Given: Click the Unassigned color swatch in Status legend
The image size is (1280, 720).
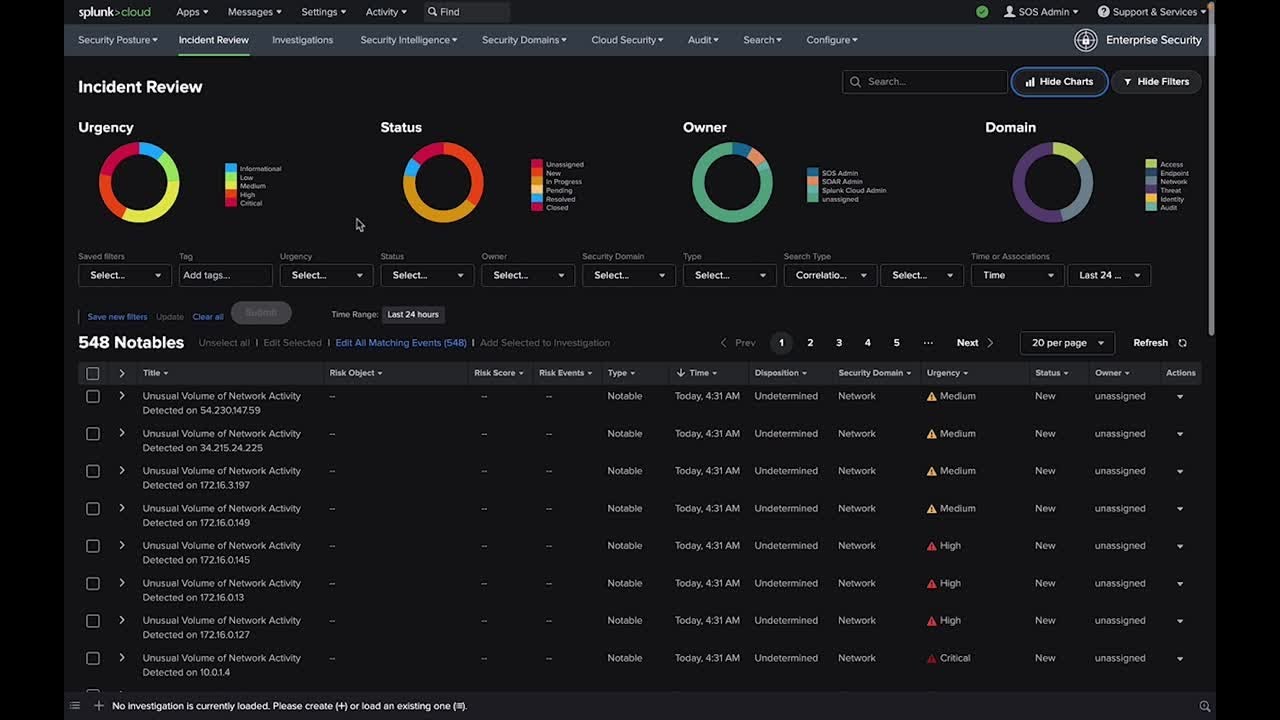Looking at the screenshot, I should tap(537, 164).
